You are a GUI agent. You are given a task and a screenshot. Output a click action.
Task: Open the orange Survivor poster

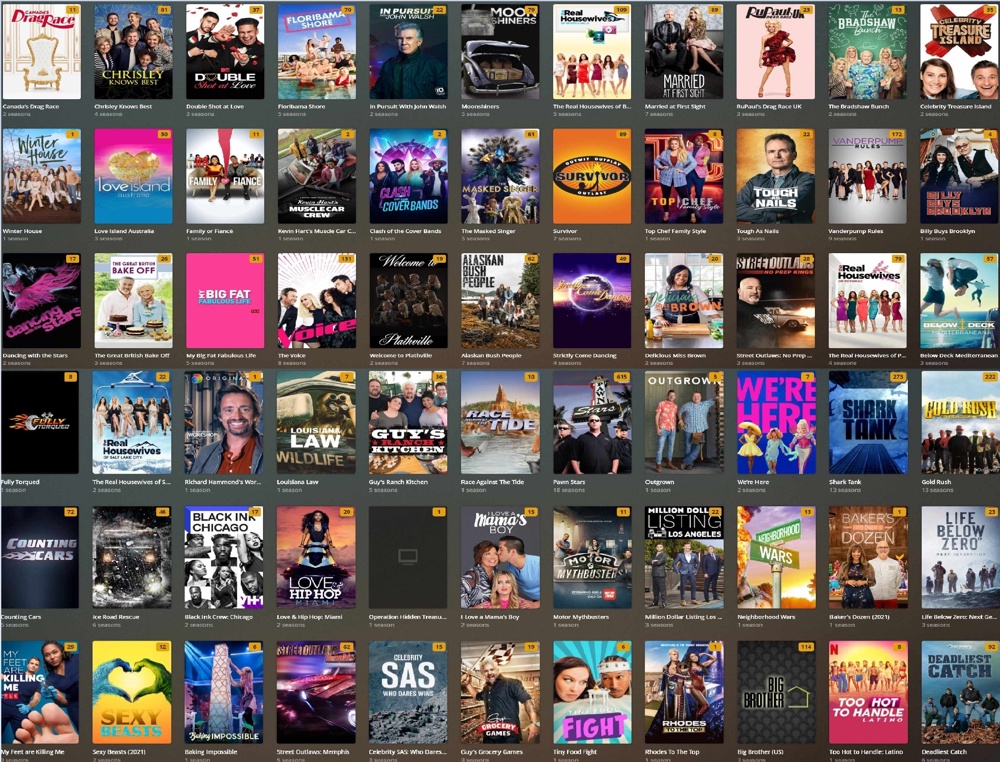coord(592,176)
